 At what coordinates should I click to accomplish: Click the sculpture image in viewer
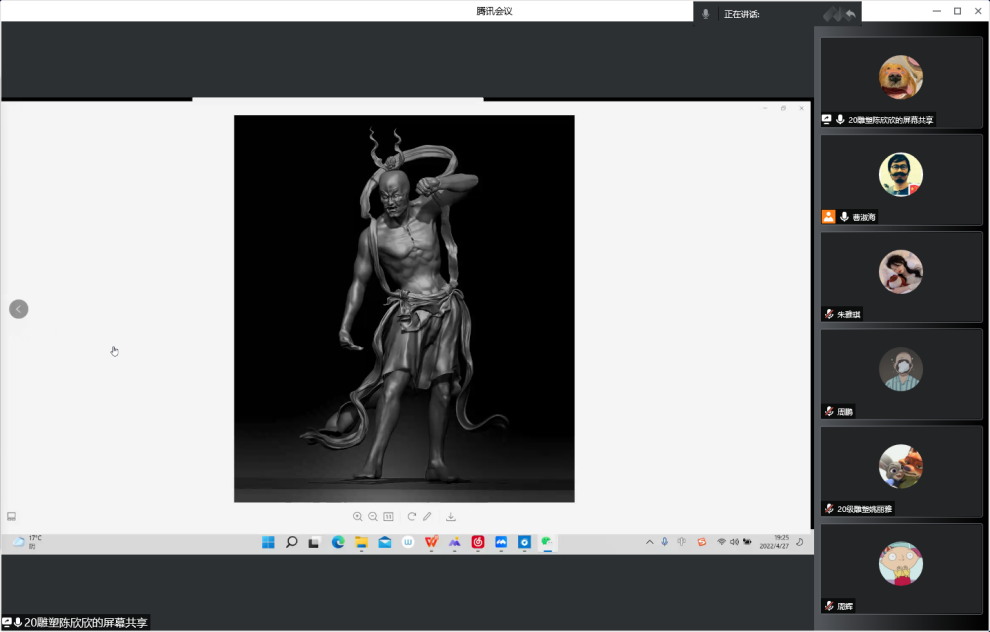[x=404, y=308]
